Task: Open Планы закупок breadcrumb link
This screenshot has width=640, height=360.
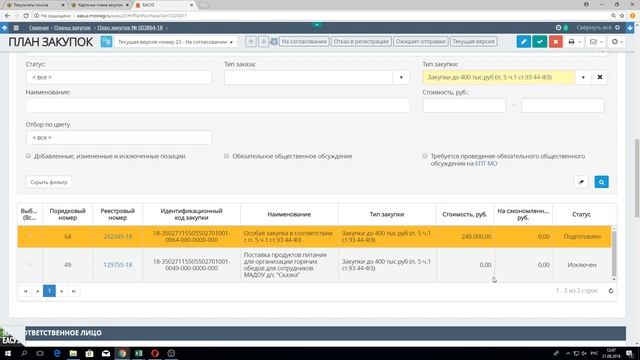Action: [72, 28]
